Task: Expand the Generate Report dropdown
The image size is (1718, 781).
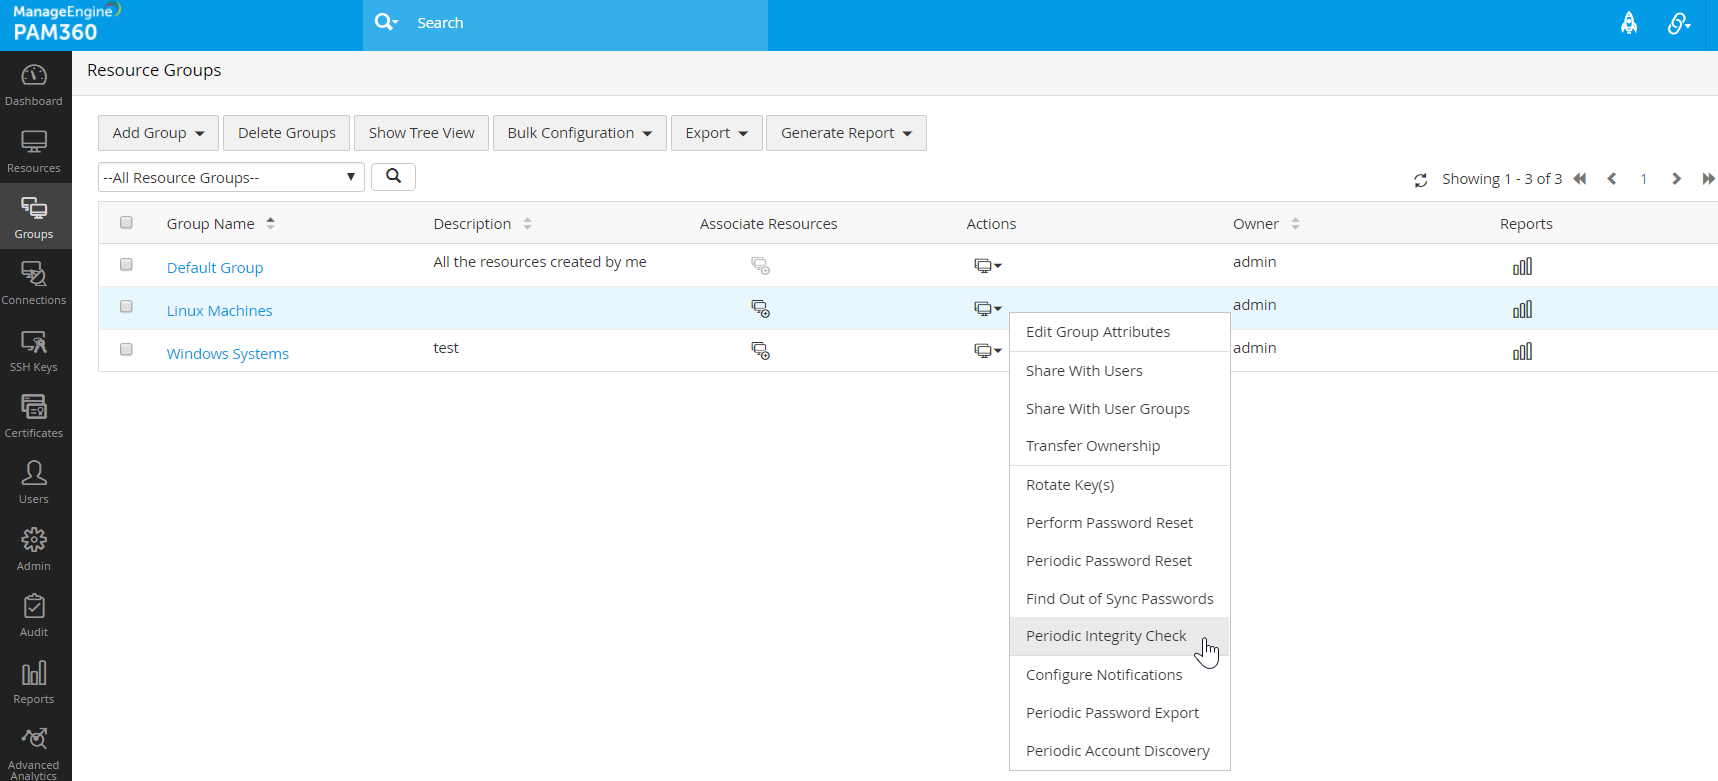Action: 846,133
